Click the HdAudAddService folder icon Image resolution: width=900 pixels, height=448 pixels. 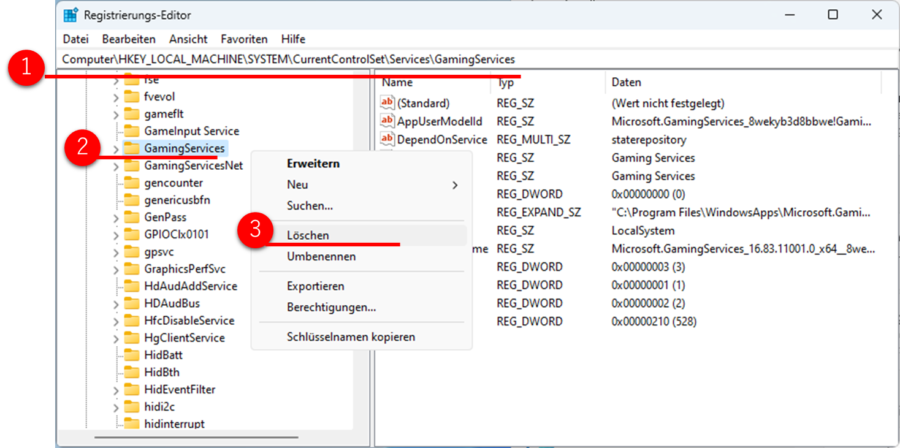point(132,286)
